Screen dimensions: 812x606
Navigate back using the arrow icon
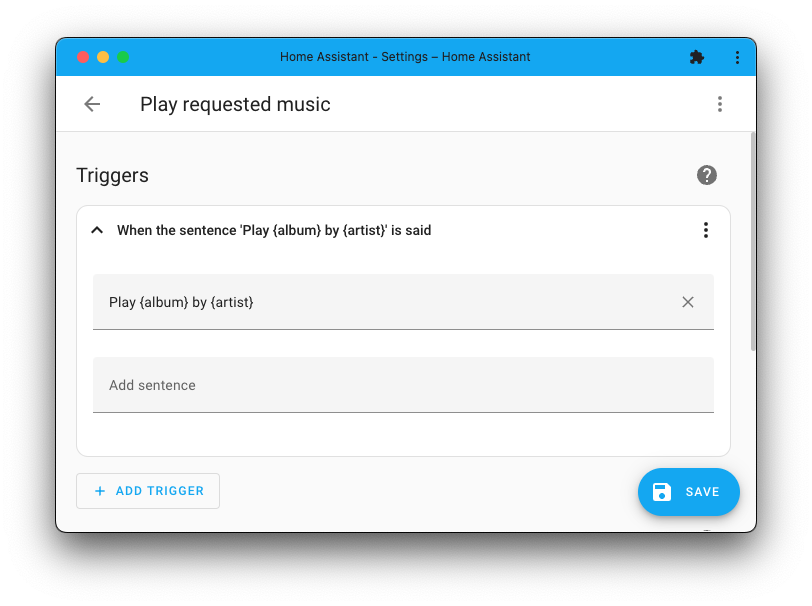pyautogui.click(x=91, y=104)
